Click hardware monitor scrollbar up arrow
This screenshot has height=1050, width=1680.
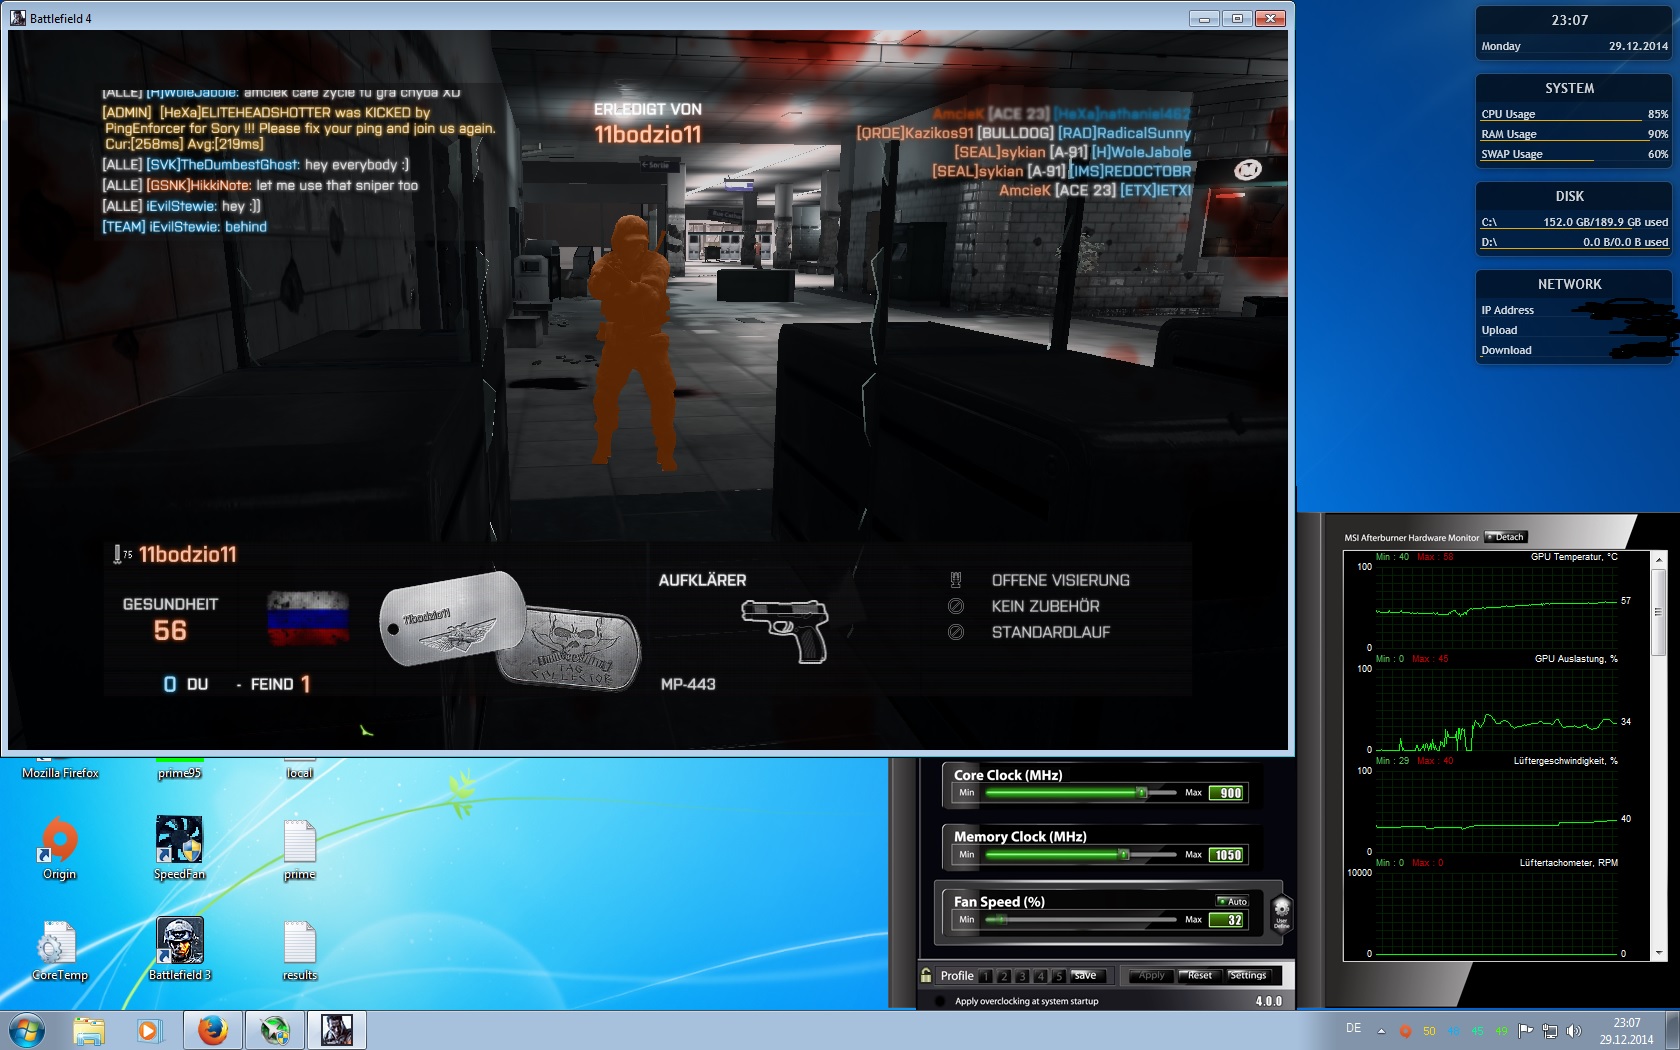click(1658, 559)
